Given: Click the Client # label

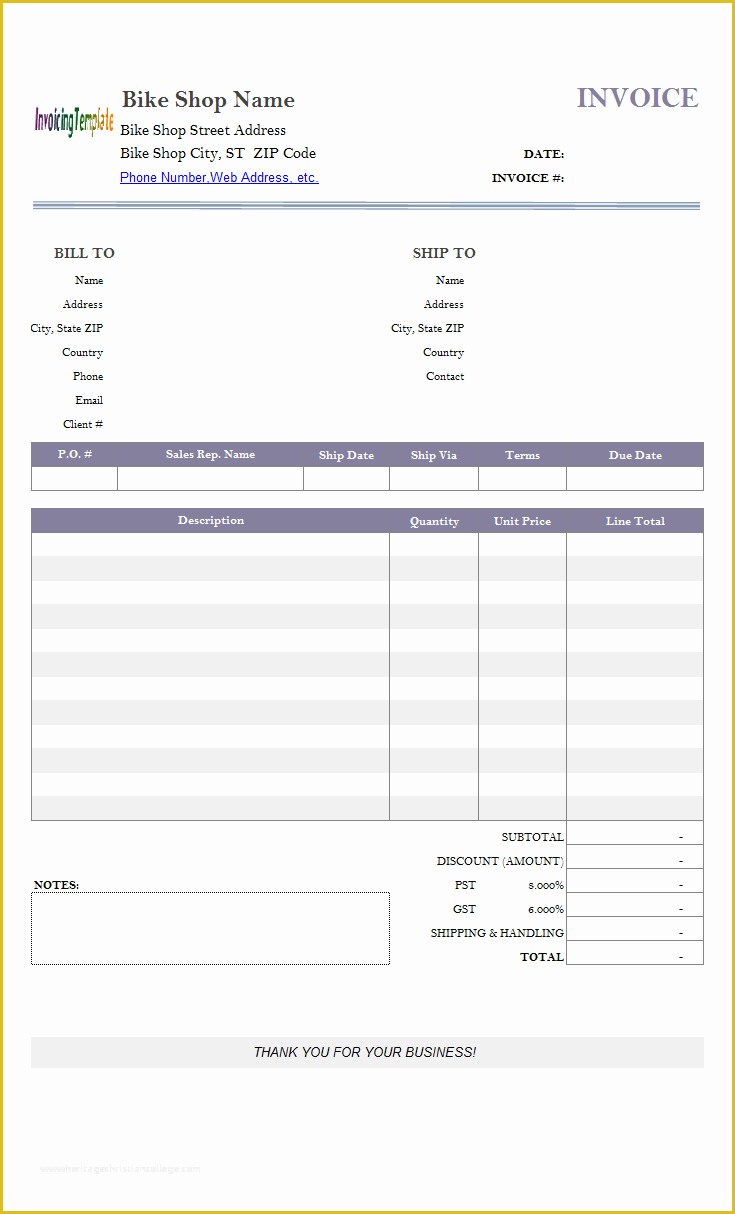Looking at the screenshot, I should coord(83,425).
